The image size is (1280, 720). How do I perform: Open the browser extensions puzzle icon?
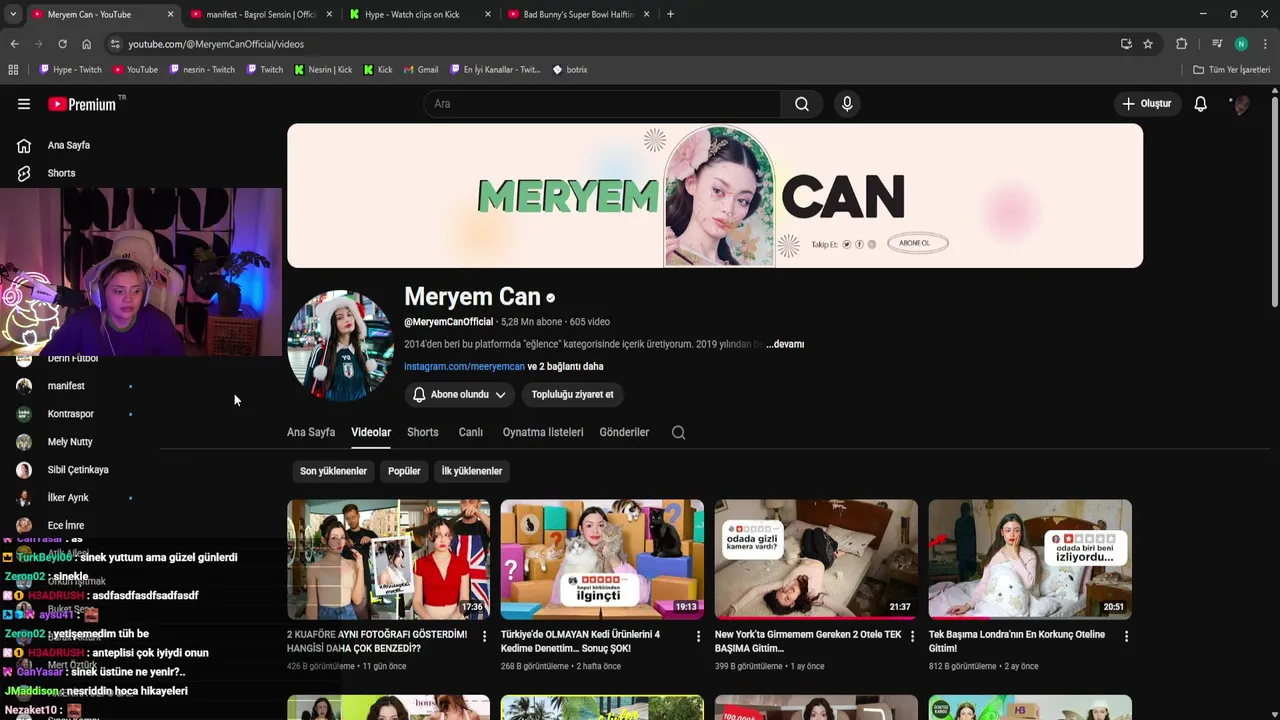click(1181, 44)
